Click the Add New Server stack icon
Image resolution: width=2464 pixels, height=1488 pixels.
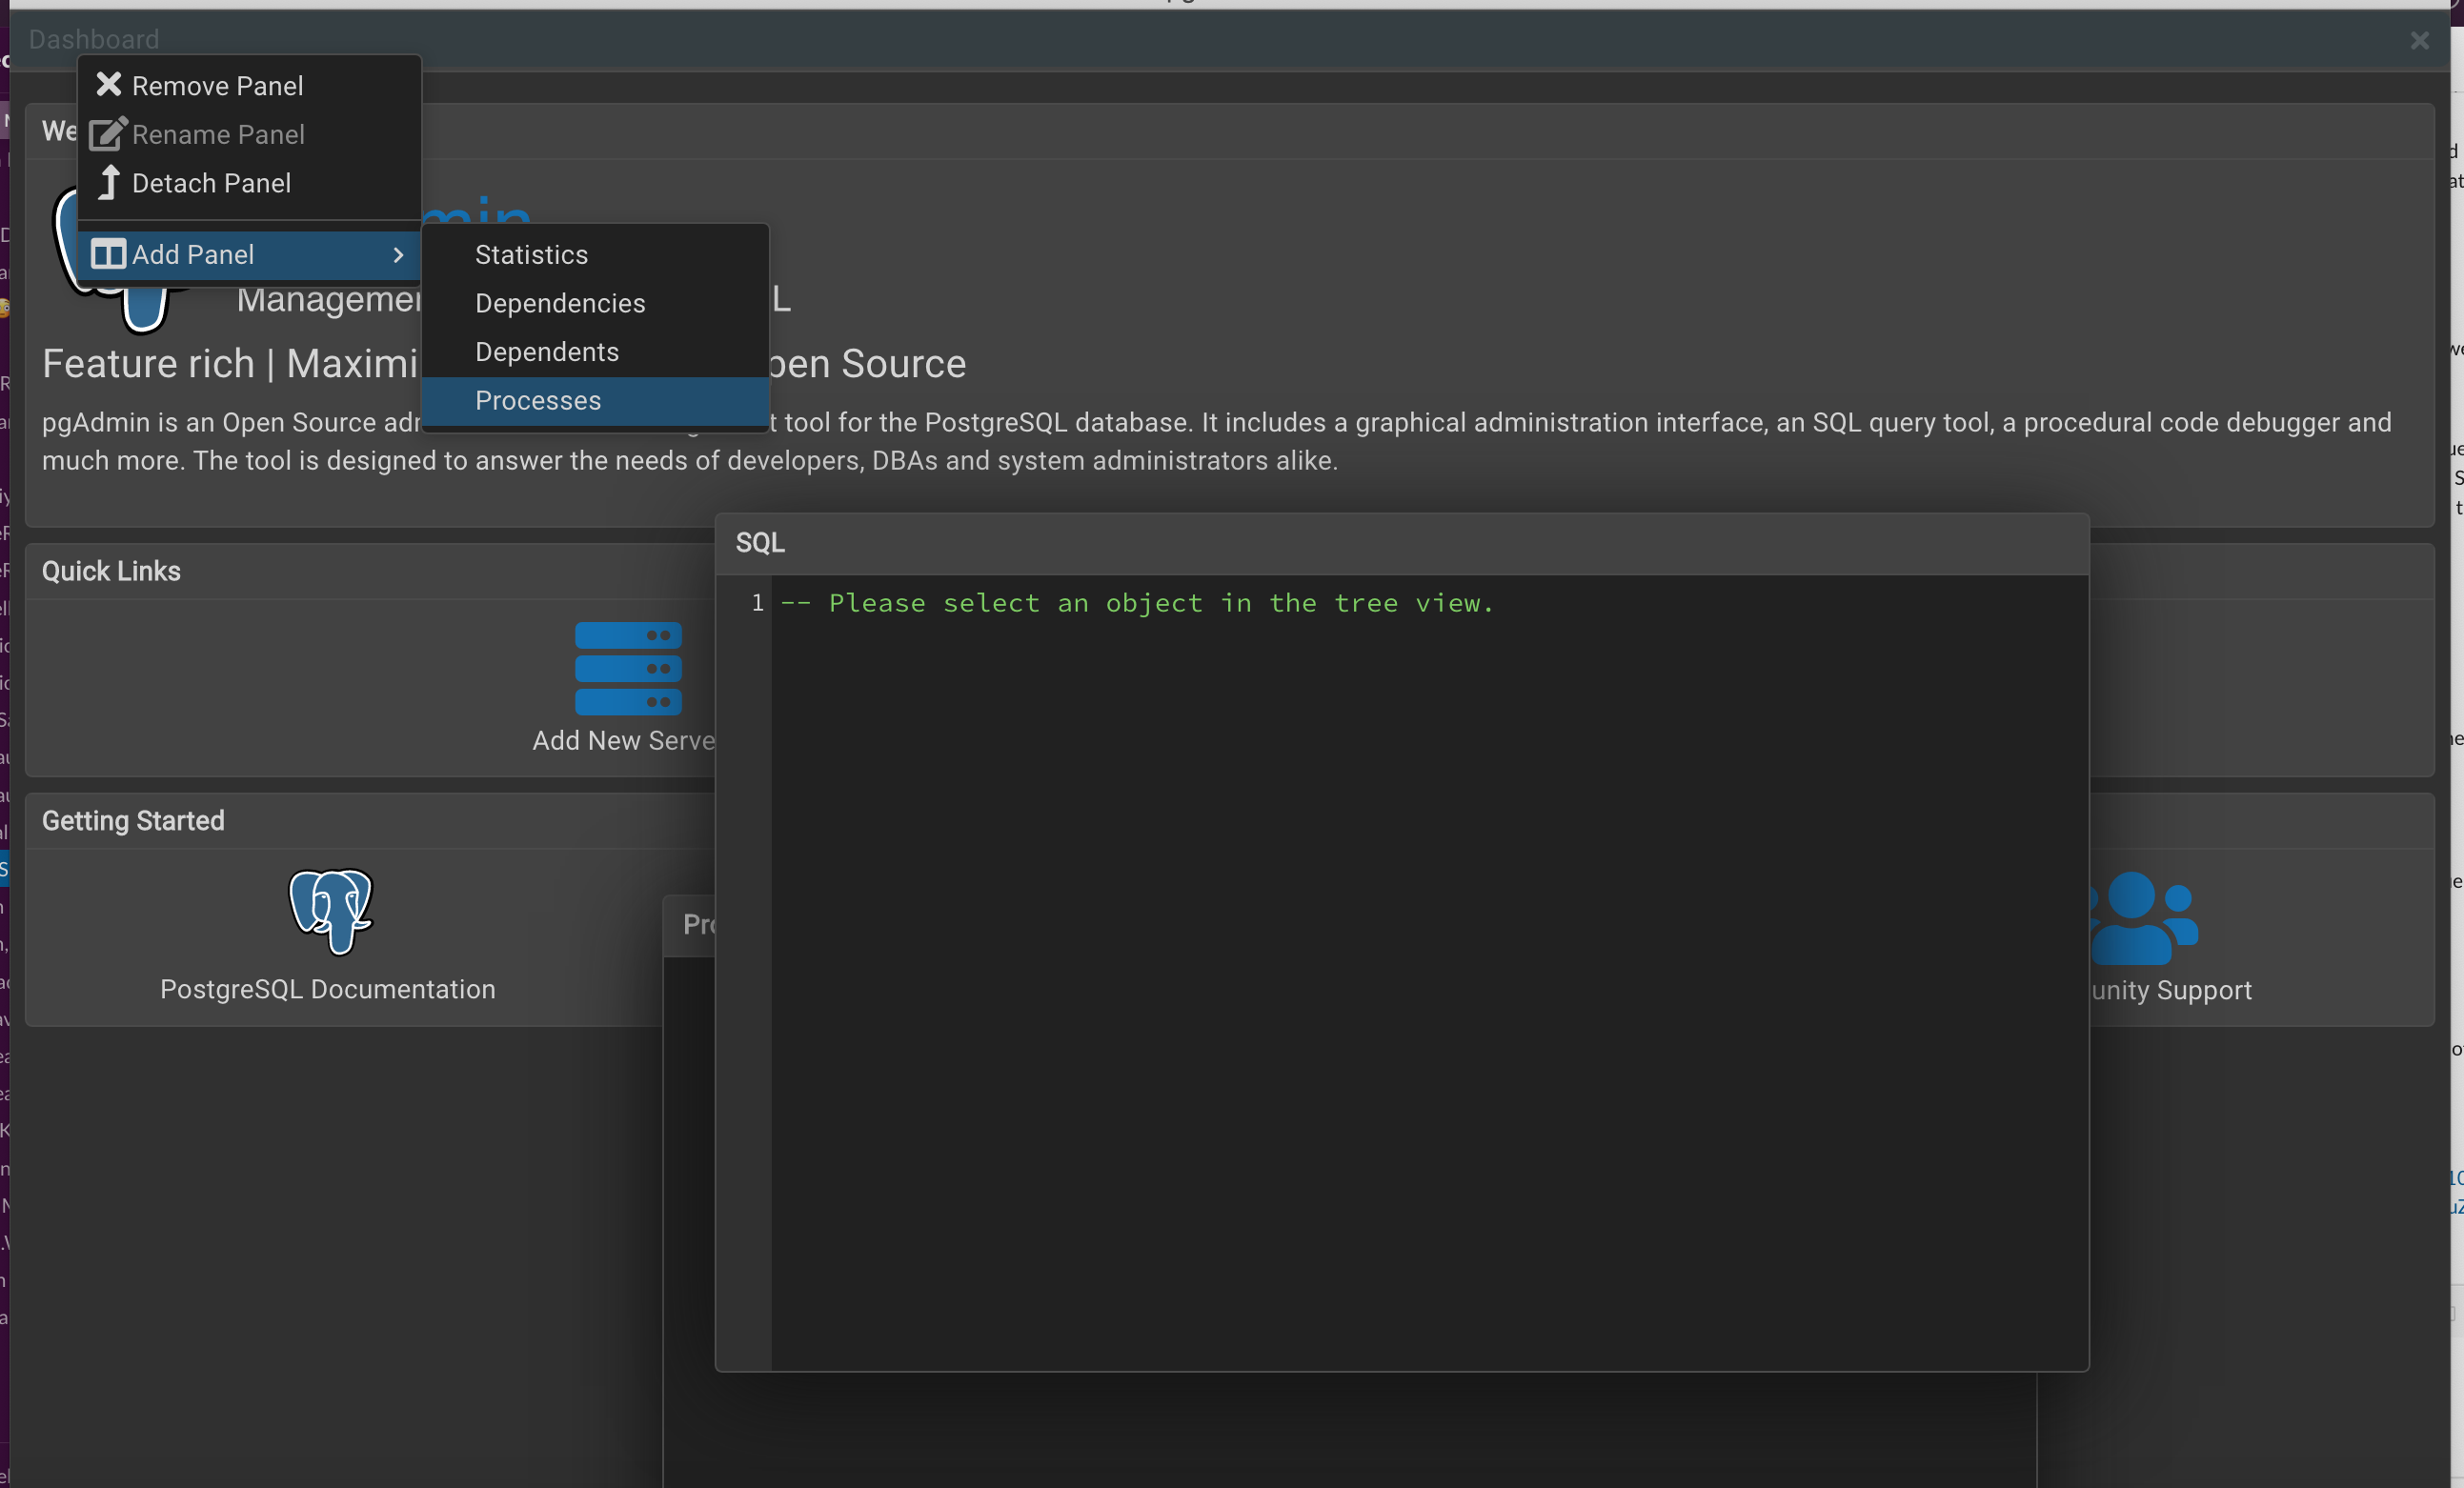[628, 668]
